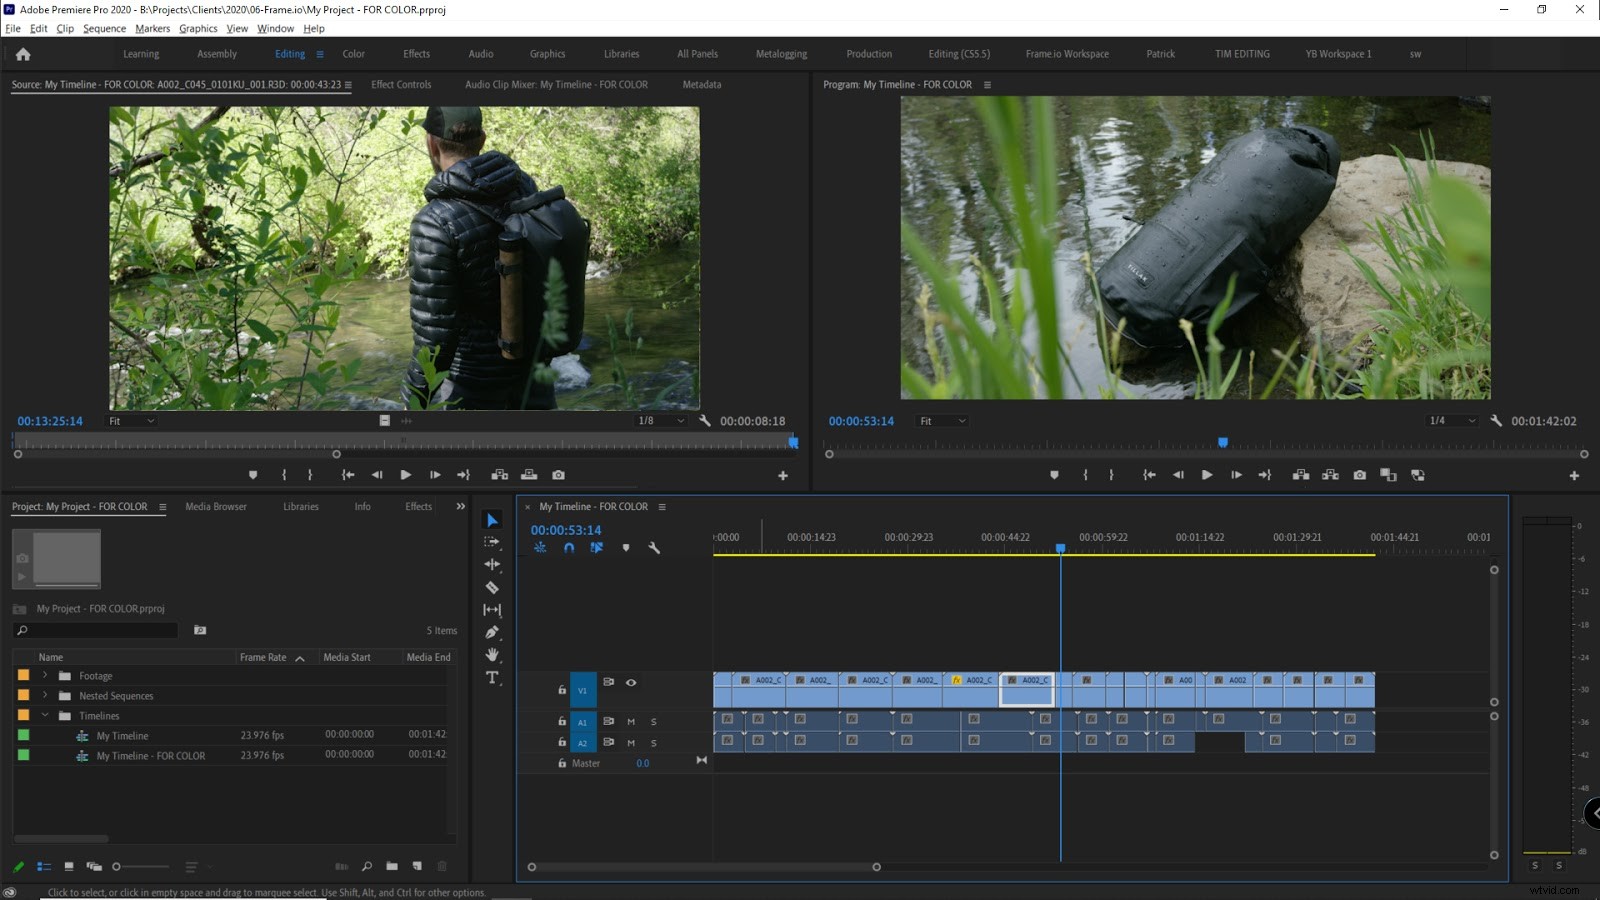Export a frame using the camera icon in Program Monitor
Image resolution: width=1600 pixels, height=900 pixels.
[1359, 475]
